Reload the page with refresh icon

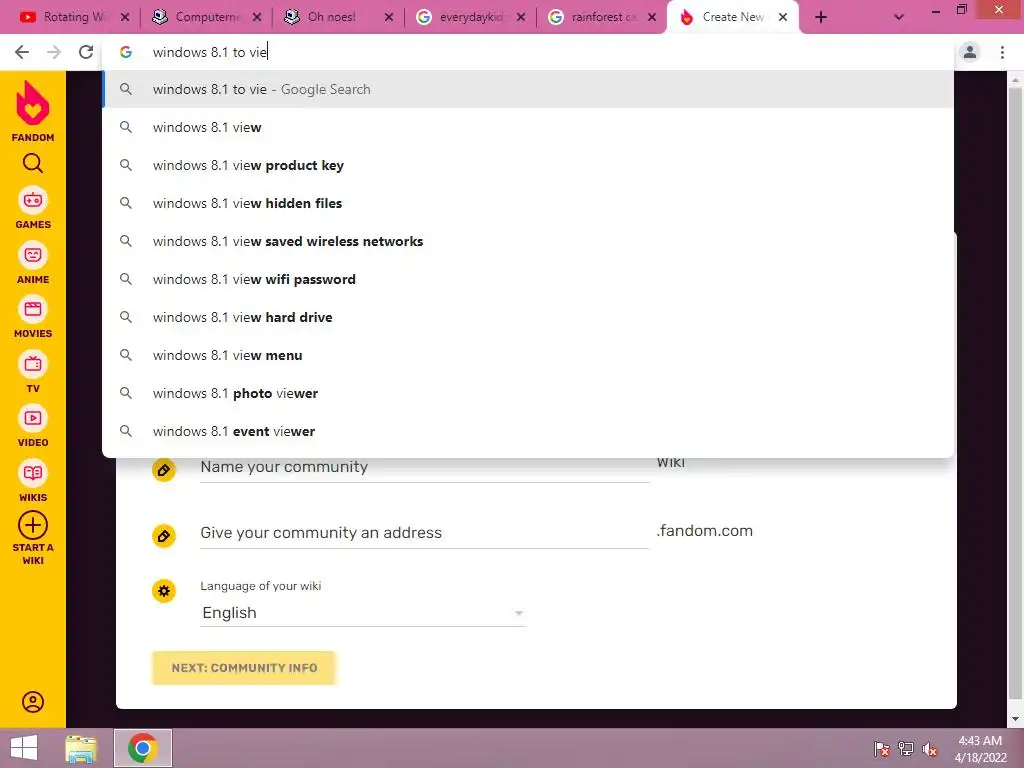click(86, 52)
